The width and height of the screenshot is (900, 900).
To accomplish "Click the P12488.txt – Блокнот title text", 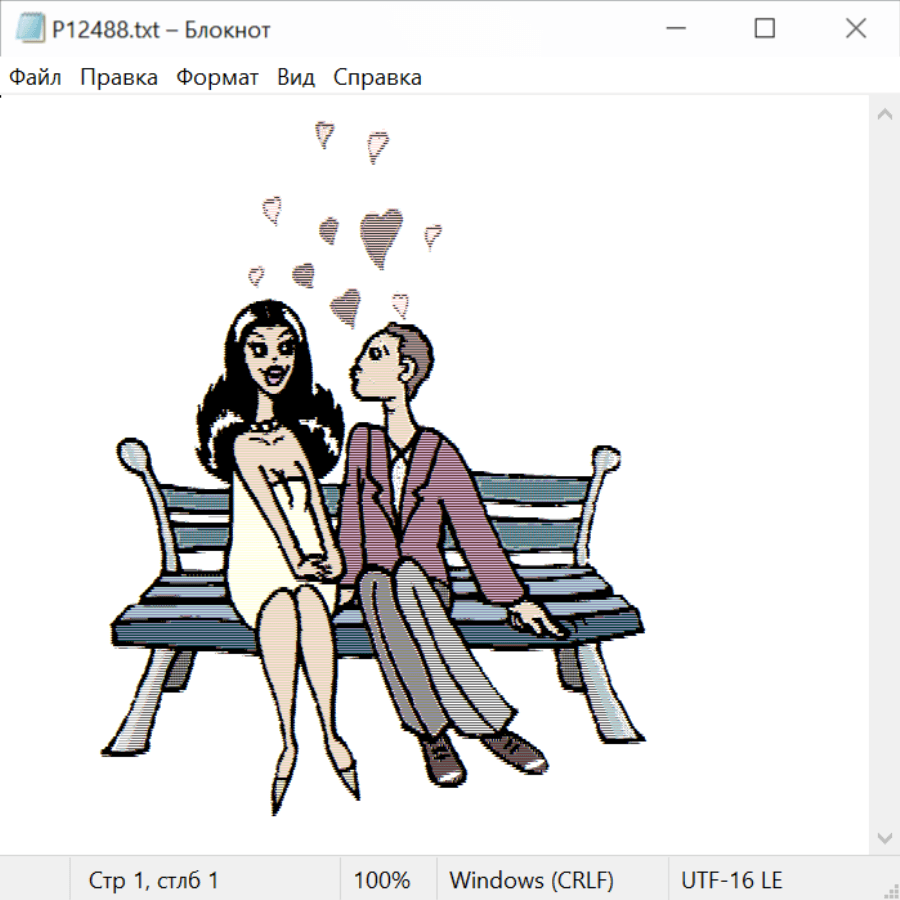I will [161, 30].
